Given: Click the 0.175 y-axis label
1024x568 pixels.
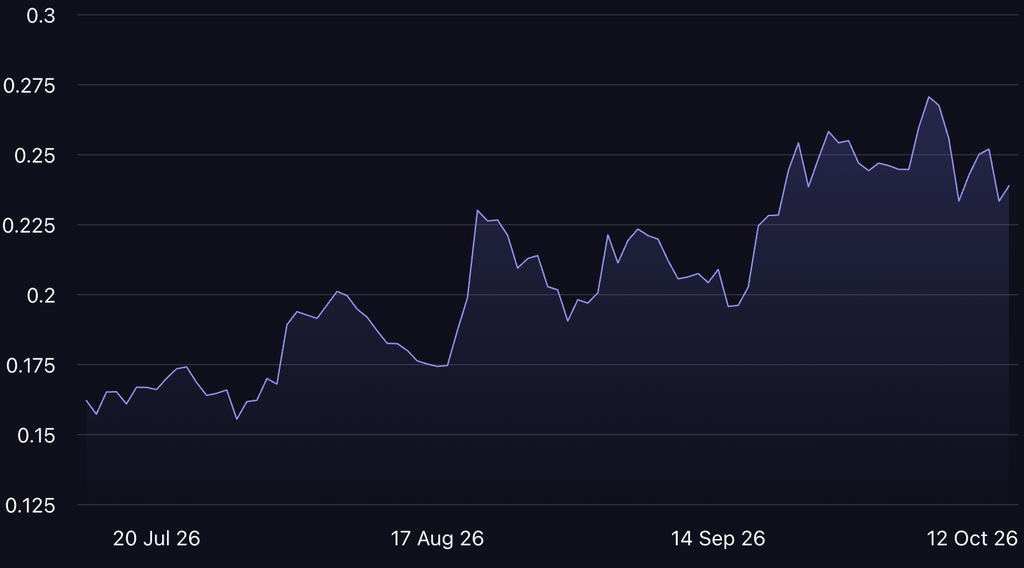Looking at the screenshot, I should coord(31,366).
